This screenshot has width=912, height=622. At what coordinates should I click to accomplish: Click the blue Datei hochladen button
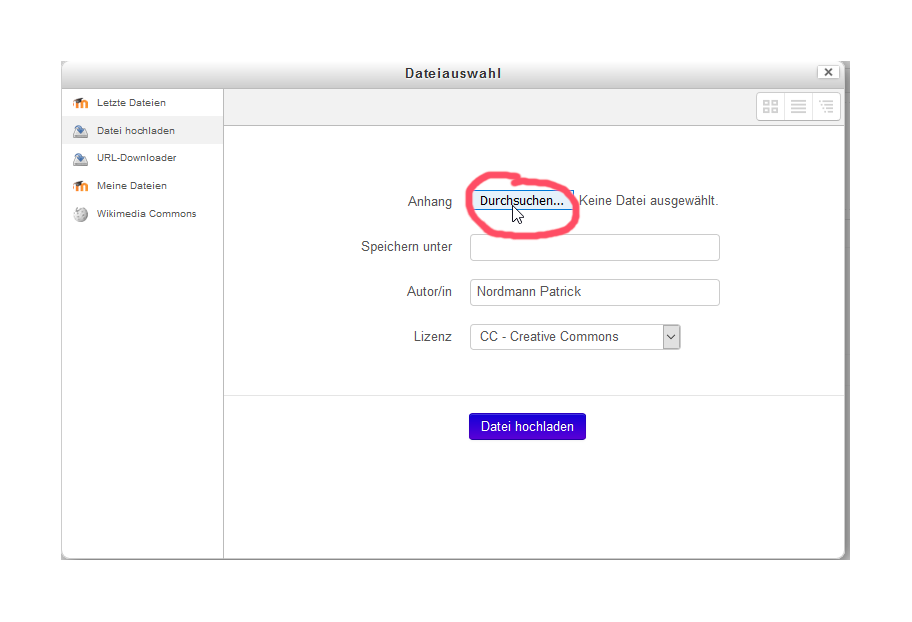click(x=527, y=426)
